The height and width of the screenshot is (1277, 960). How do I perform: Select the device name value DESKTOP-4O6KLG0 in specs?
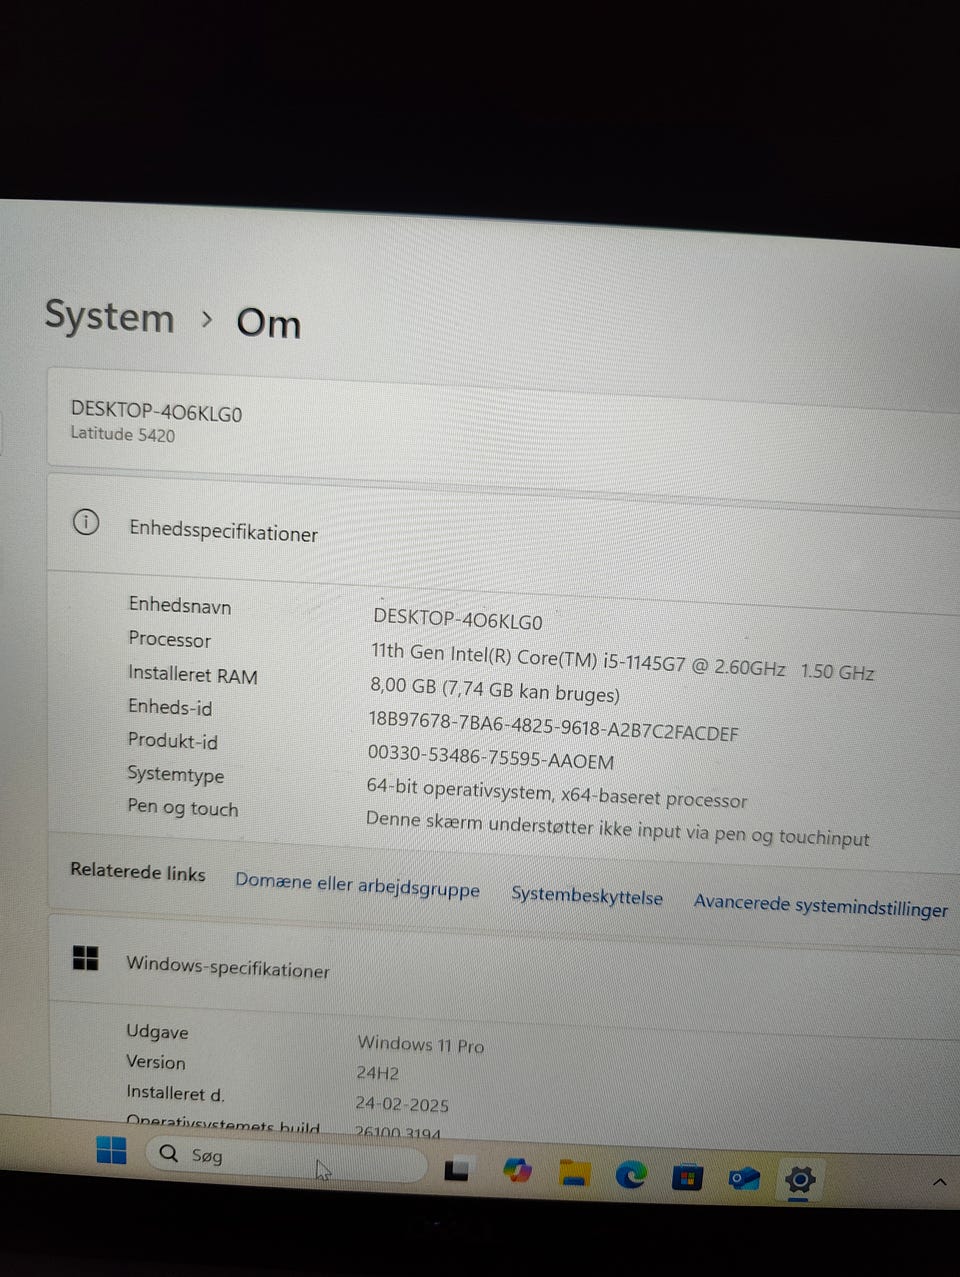tap(457, 621)
